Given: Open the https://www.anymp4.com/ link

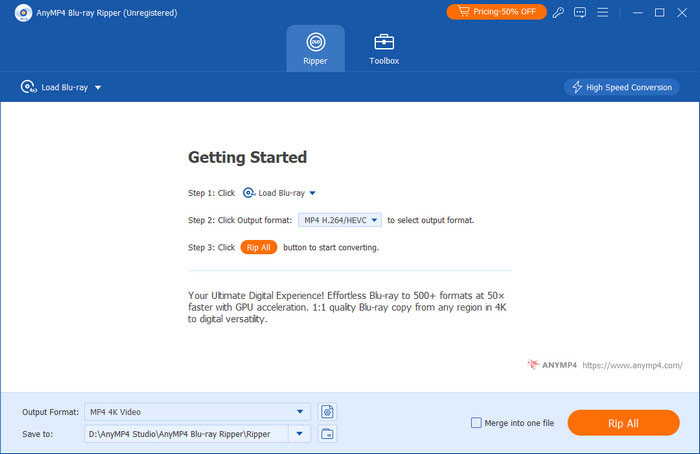Looking at the screenshot, I should [x=632, y=365].
